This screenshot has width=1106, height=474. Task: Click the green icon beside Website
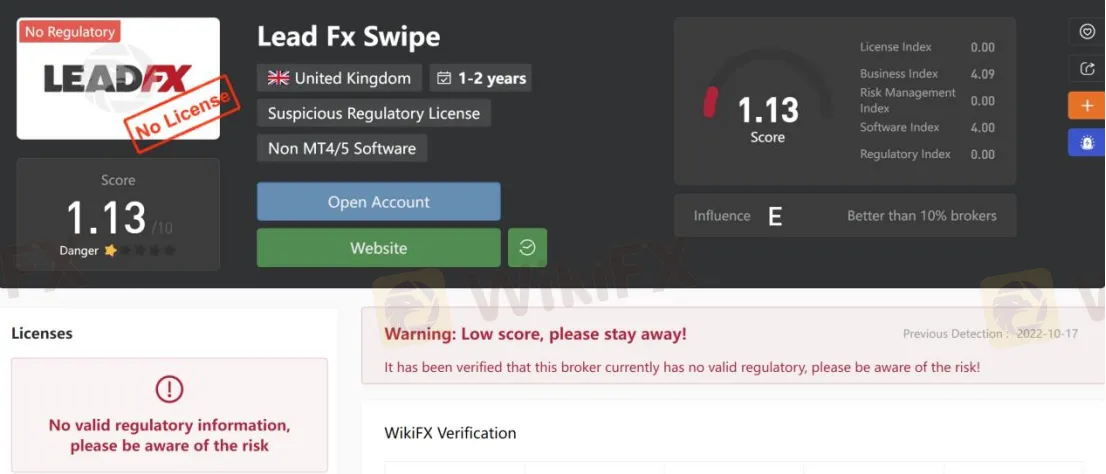[x=527, y=248]
